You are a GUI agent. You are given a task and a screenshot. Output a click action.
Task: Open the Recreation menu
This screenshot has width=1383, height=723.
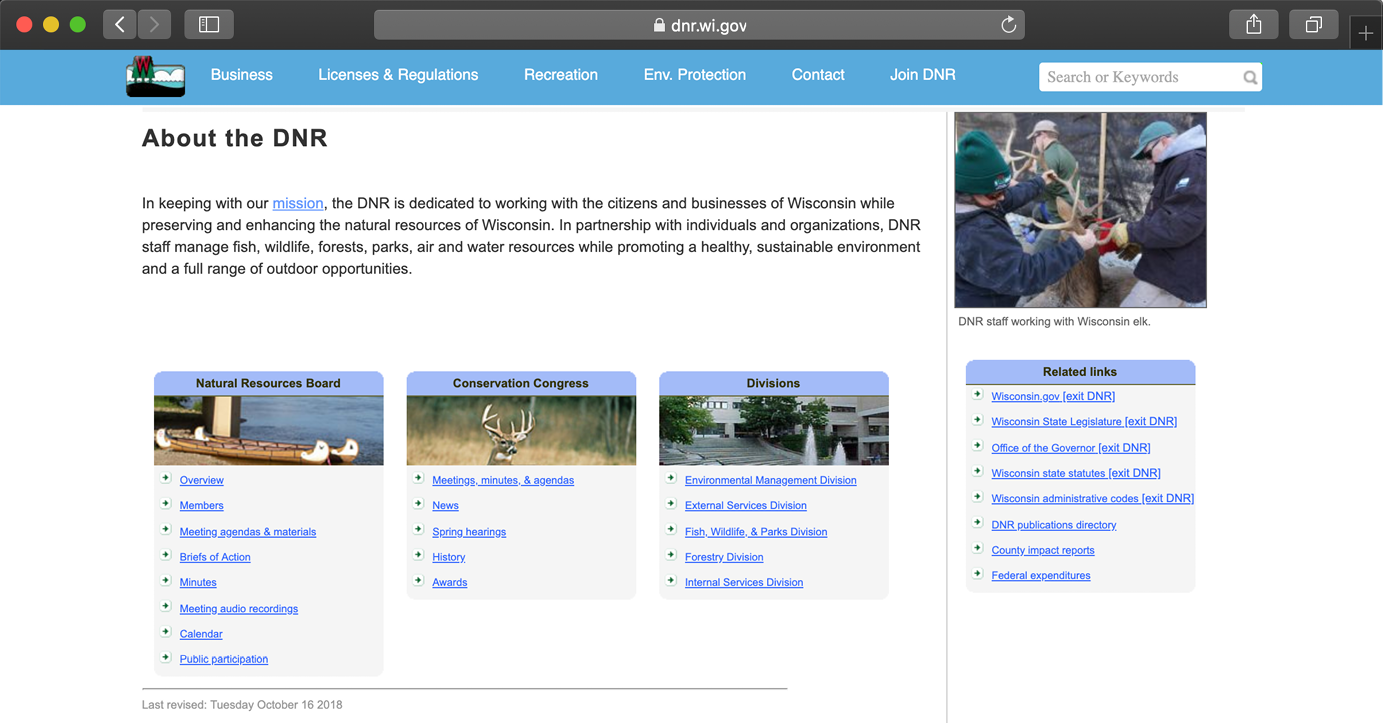click(x=561, y=75)
